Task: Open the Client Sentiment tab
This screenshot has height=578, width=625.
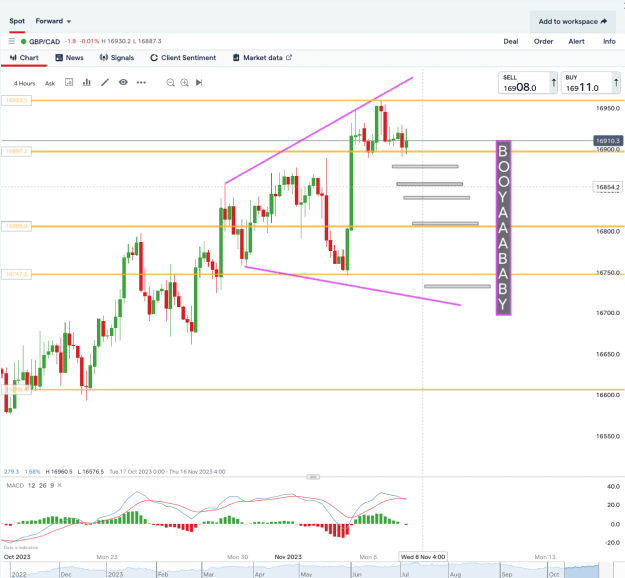Action: coord(183,58)
